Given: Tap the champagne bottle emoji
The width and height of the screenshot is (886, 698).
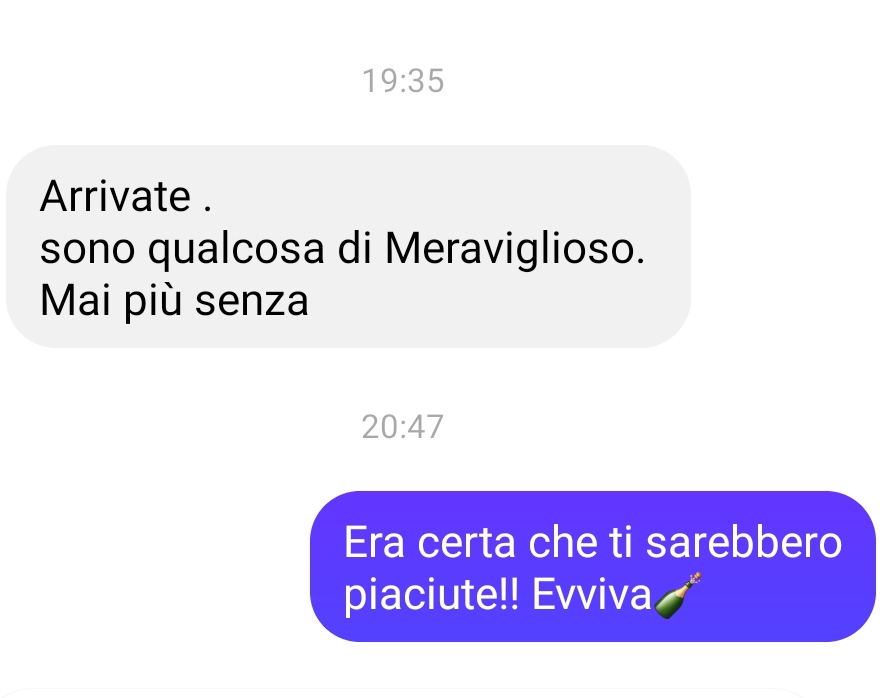Looking at the screenshot, I should point(677,595).
